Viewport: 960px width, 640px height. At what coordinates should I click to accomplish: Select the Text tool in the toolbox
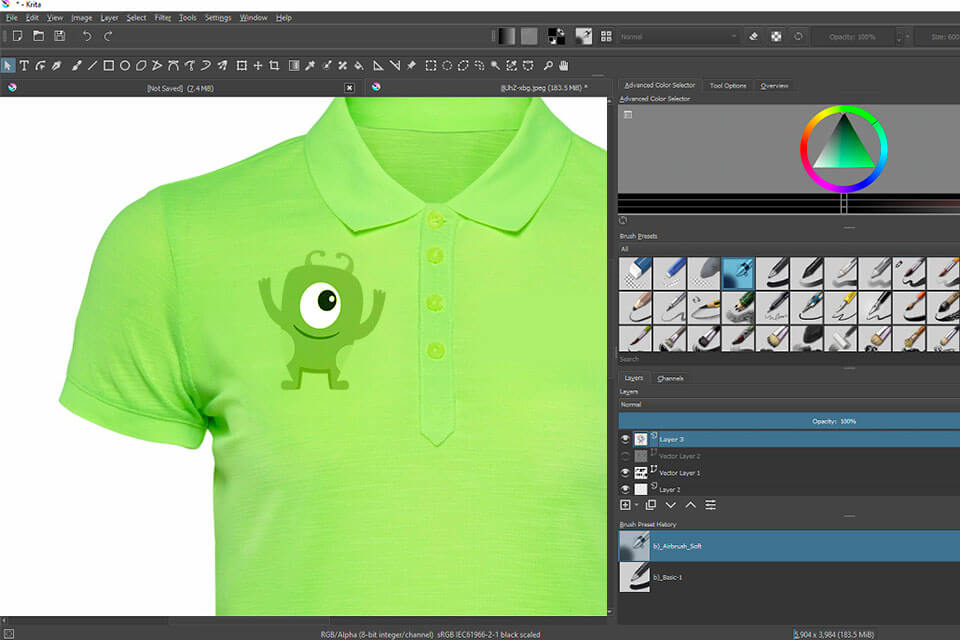pyautogui.click(x=24, y=66)
